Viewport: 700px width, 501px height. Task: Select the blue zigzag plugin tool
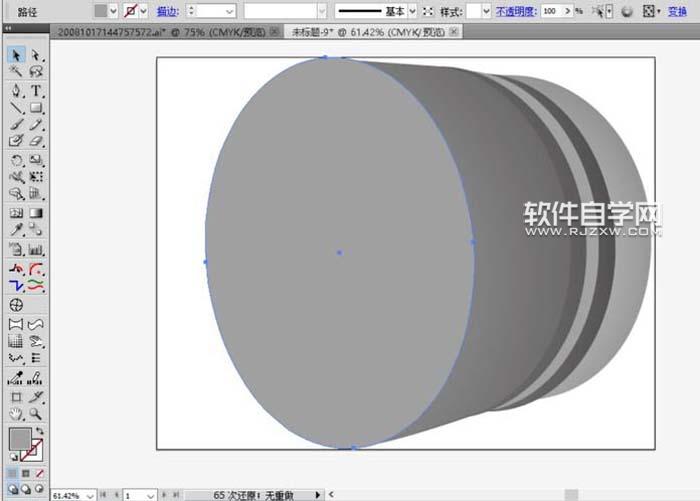pos(16,285)
